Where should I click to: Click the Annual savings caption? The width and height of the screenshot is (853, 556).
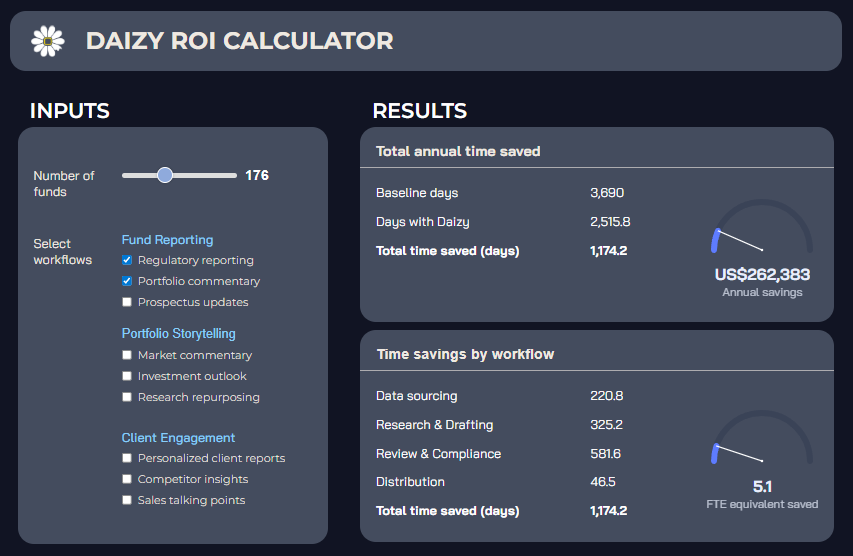coord(762,292)
